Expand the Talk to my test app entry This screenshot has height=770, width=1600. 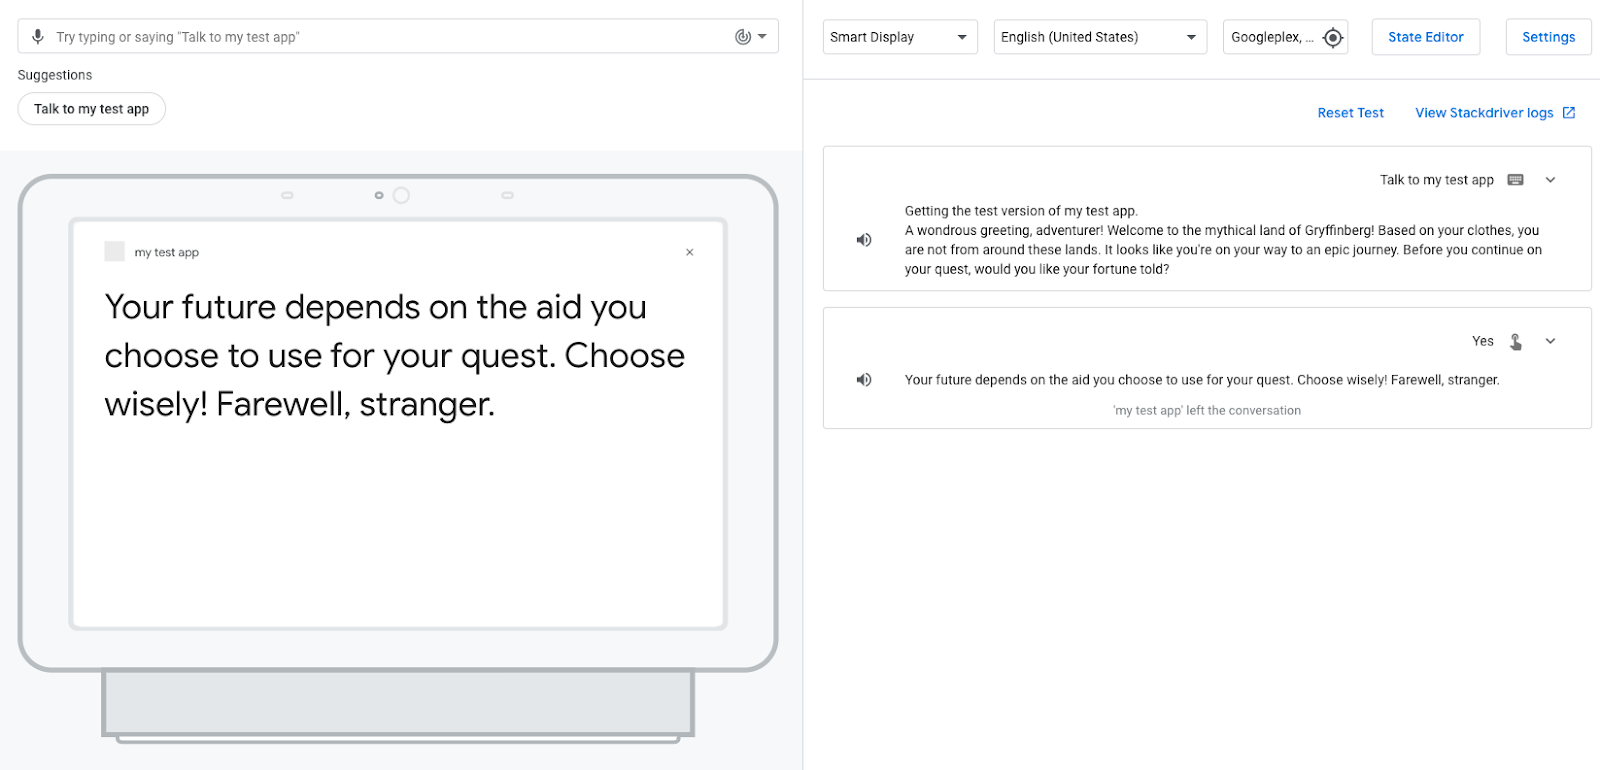pos(1550,180)
